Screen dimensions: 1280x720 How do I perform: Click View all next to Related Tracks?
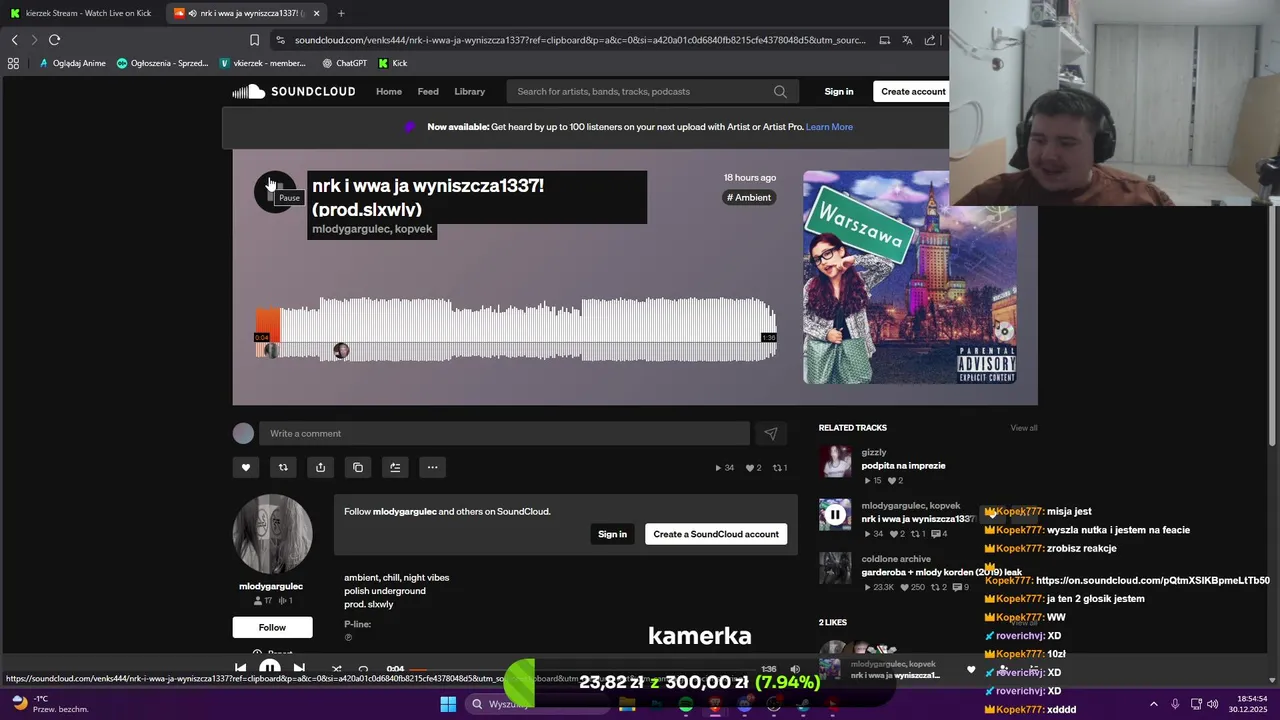[1023, 428]
